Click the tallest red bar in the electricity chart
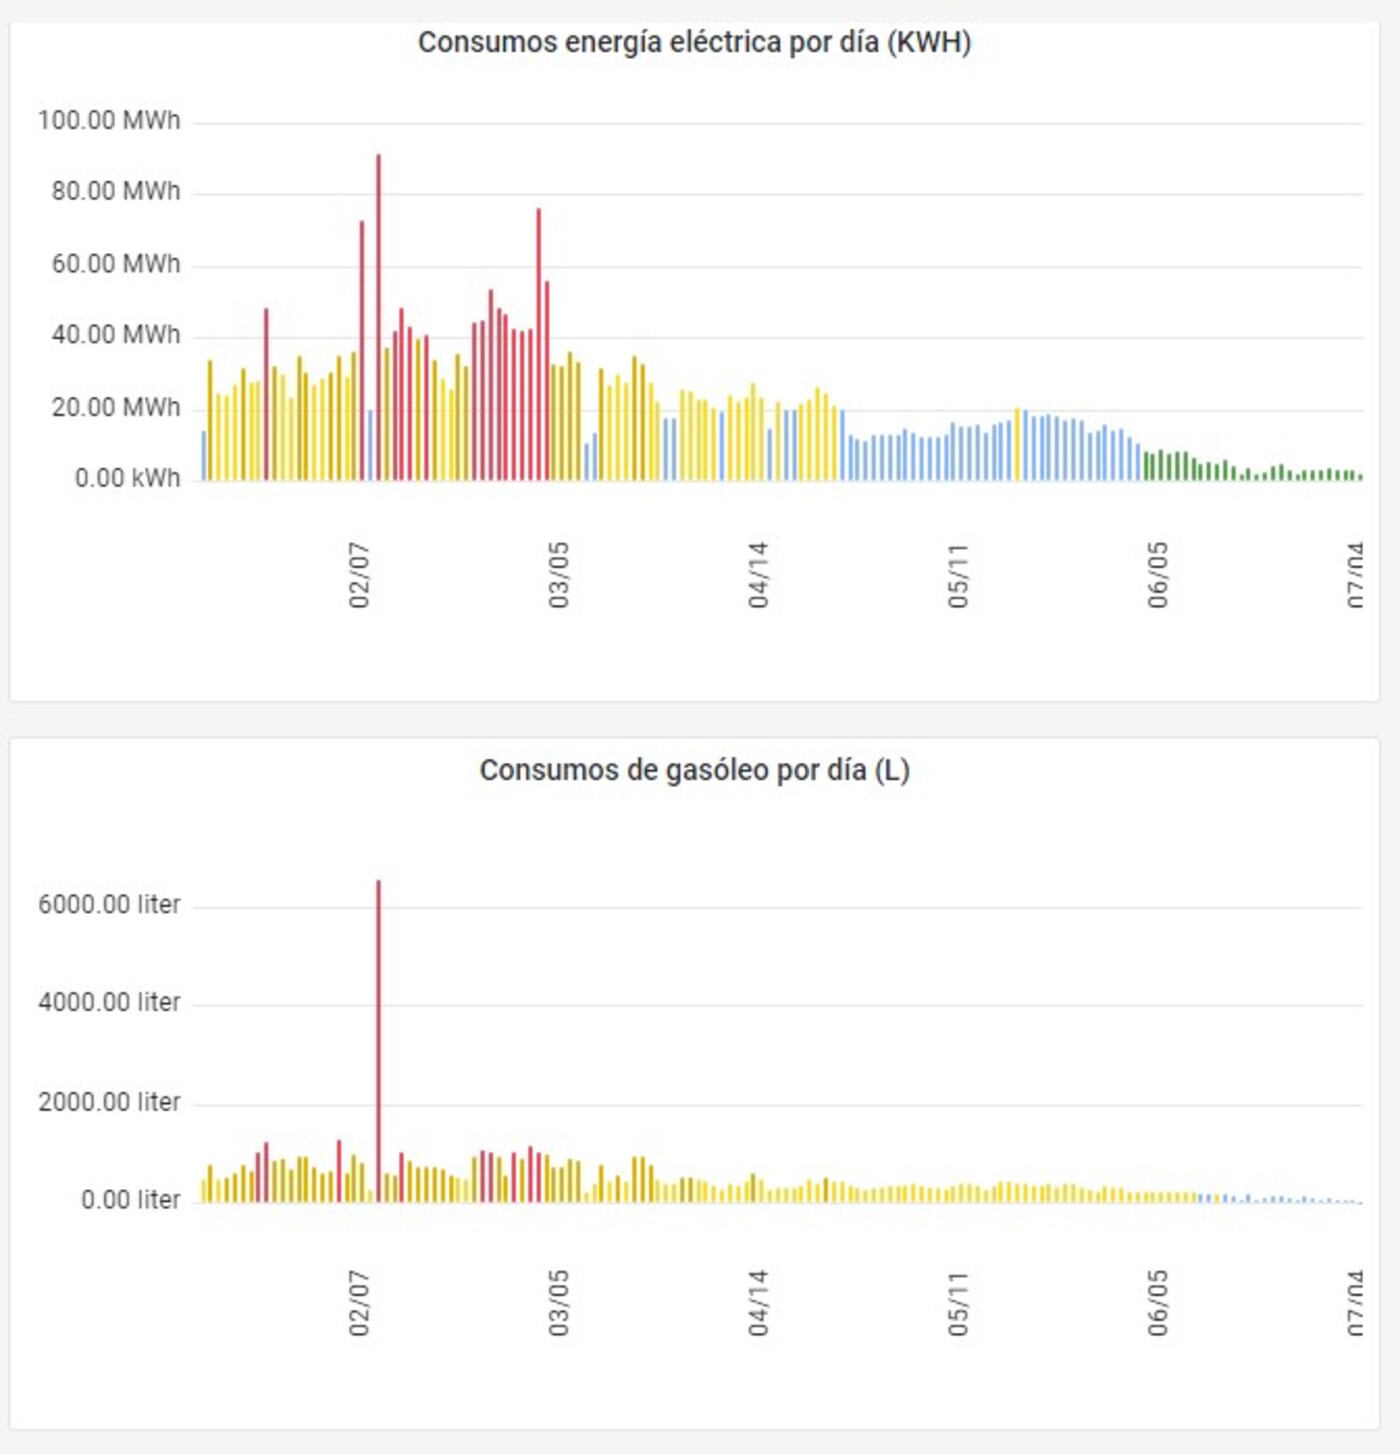Screen dimensions: 1400x1454 [378, 317]
